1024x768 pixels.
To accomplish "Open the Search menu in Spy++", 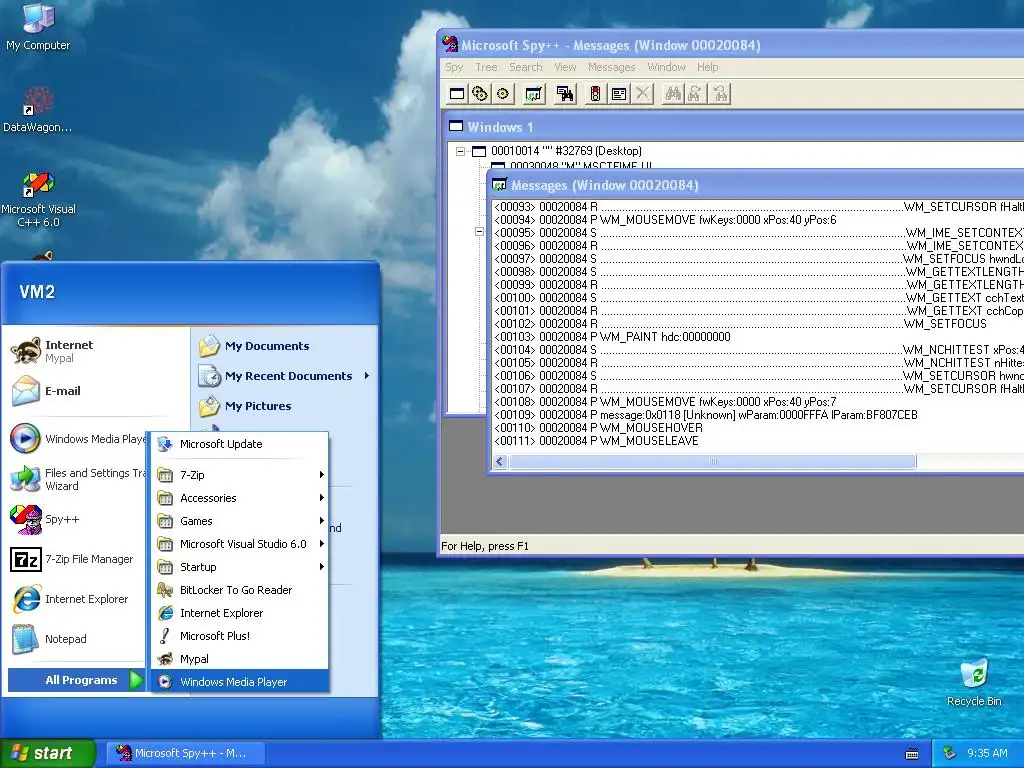I will click(526, 67).
